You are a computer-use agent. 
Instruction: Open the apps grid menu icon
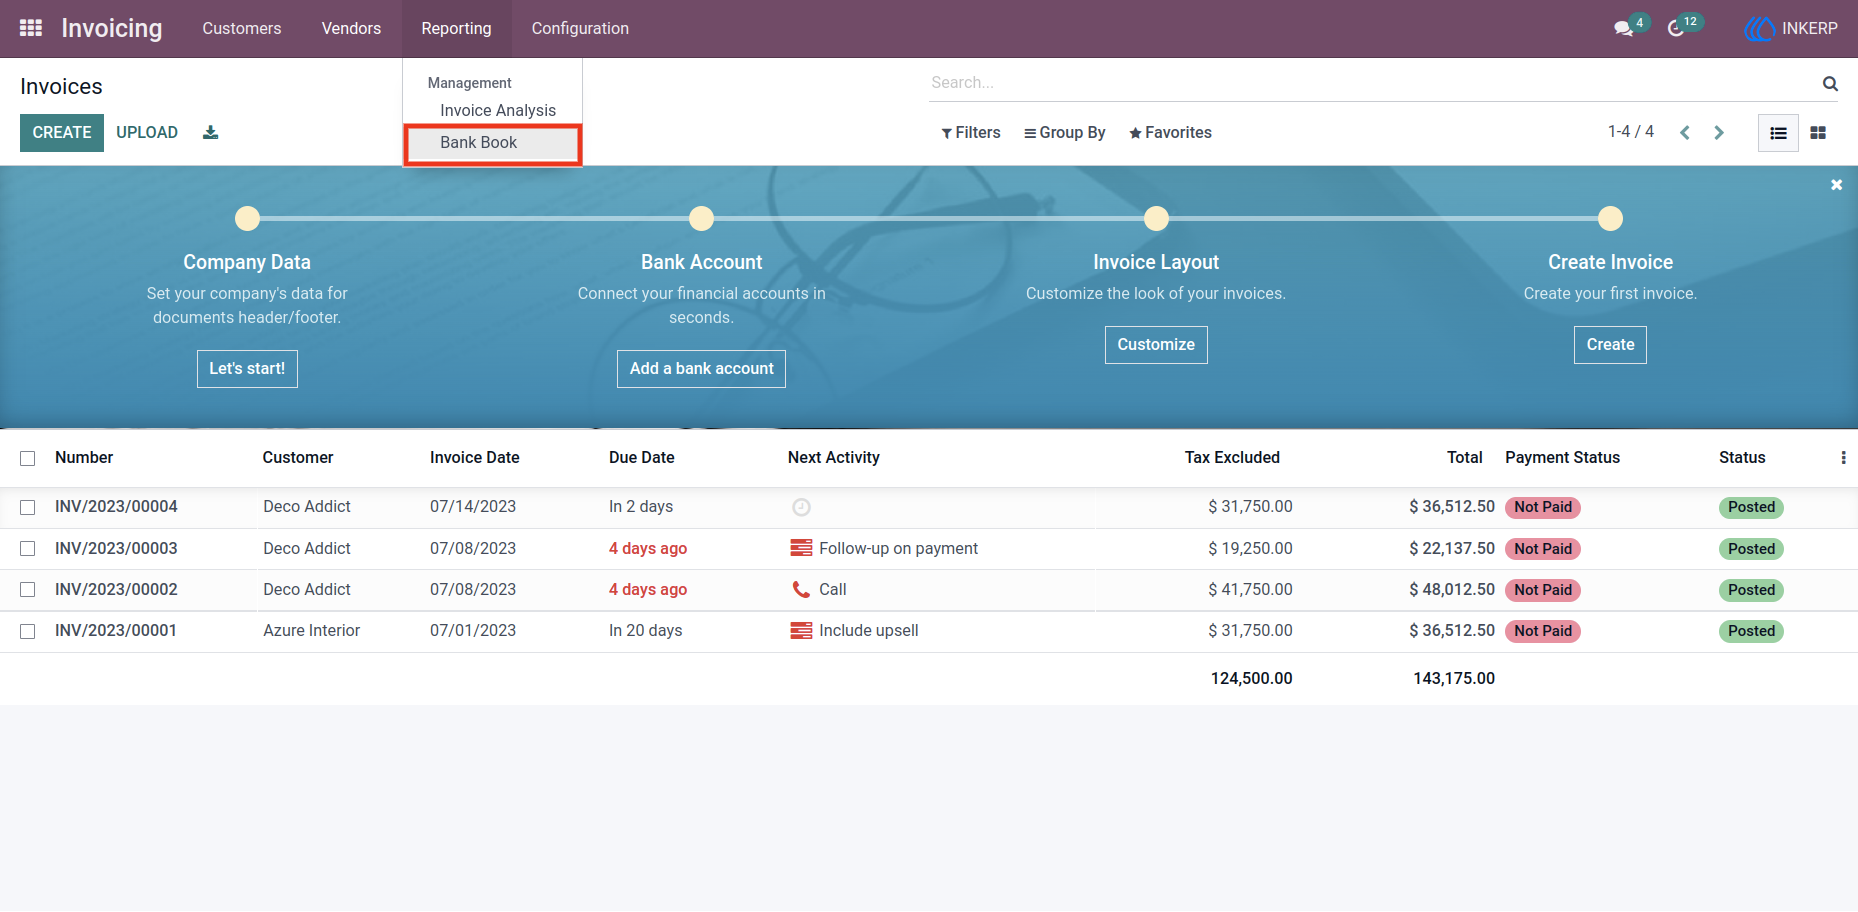point(31,28)
